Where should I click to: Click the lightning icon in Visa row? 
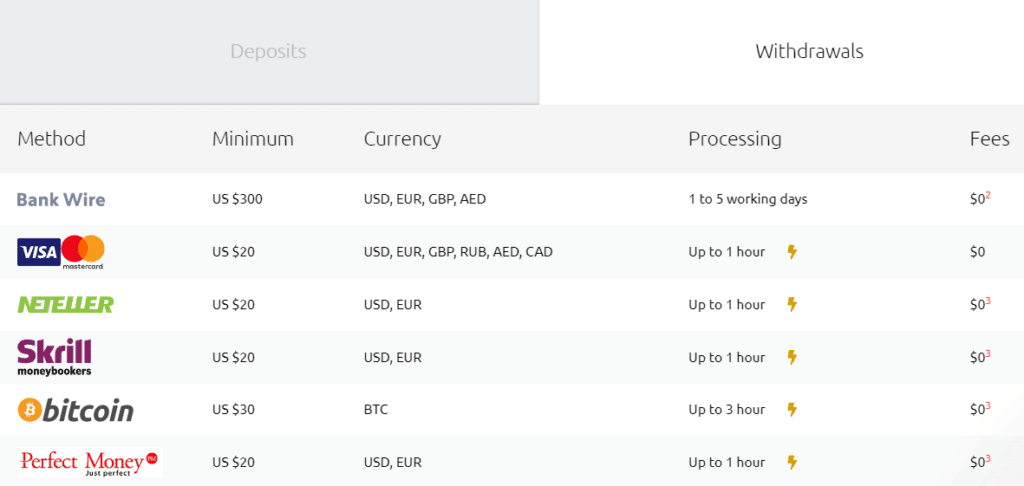click(792, 252)
